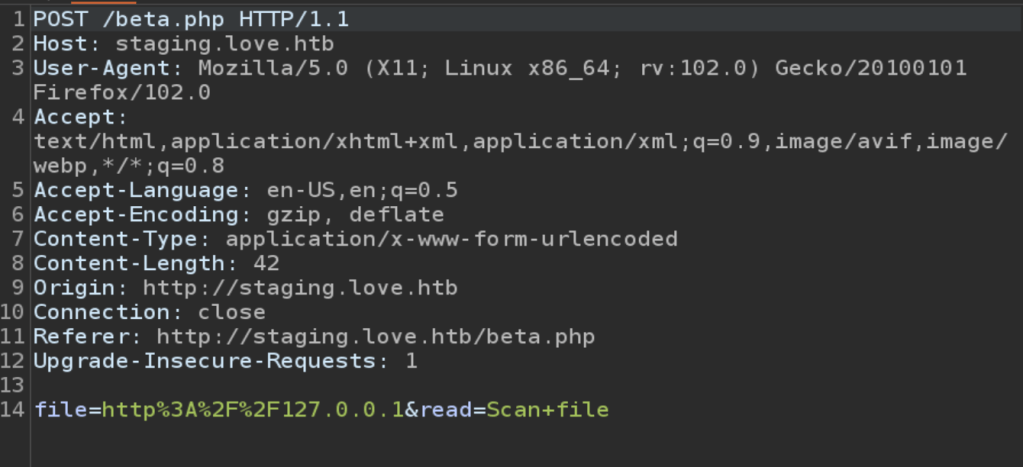The image size is (1023, 467).
Task: Click the Content-Length value 42
Action: [266, 263]
